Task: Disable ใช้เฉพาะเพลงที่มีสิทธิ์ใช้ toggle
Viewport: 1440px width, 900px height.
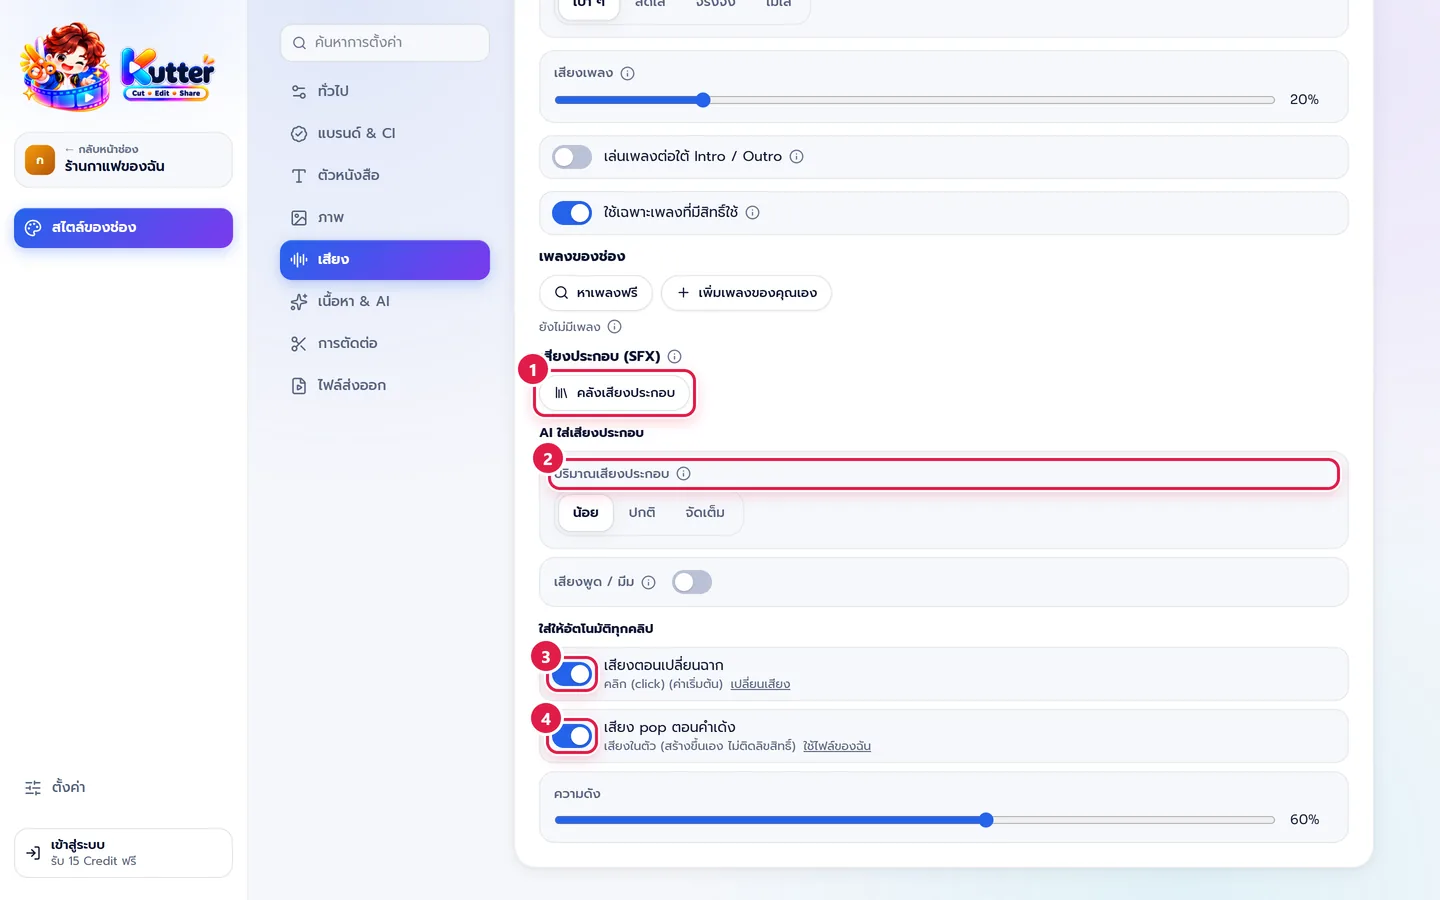Action: click(x=572, y=213)
